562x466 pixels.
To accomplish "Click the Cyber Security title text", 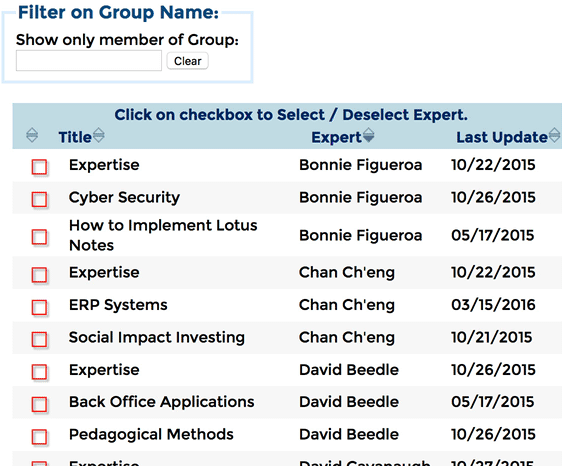I will pyautogui.click(x=124, y=198).
